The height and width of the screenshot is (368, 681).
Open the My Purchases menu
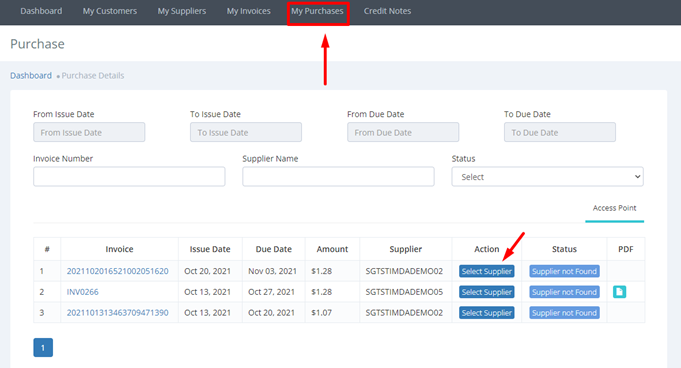point(317,11)
